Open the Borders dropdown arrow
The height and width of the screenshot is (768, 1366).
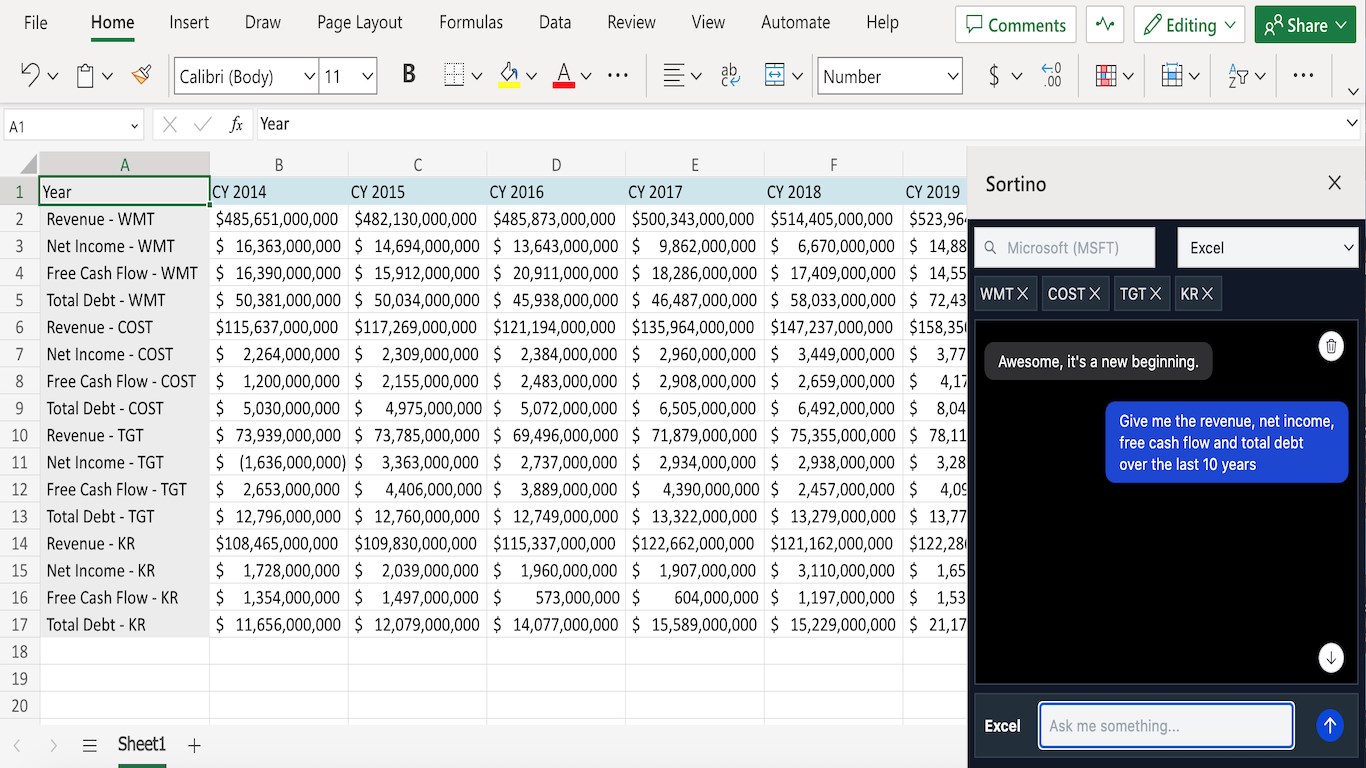pos(477,76)
